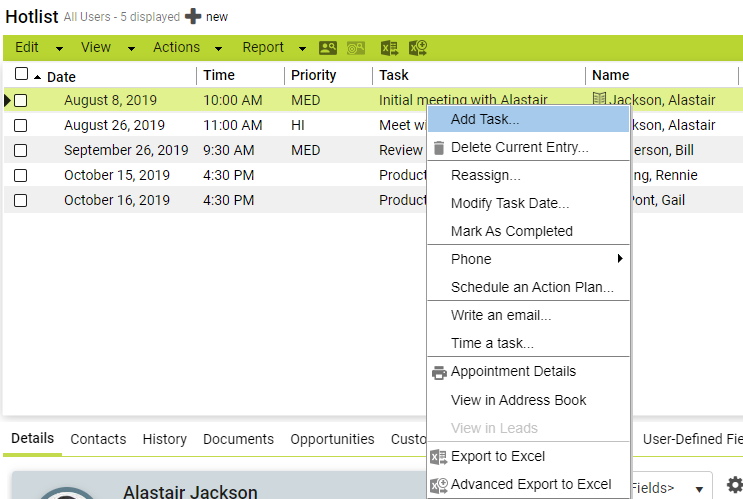
Task: Select Time a task option
Action: [528, 343]
